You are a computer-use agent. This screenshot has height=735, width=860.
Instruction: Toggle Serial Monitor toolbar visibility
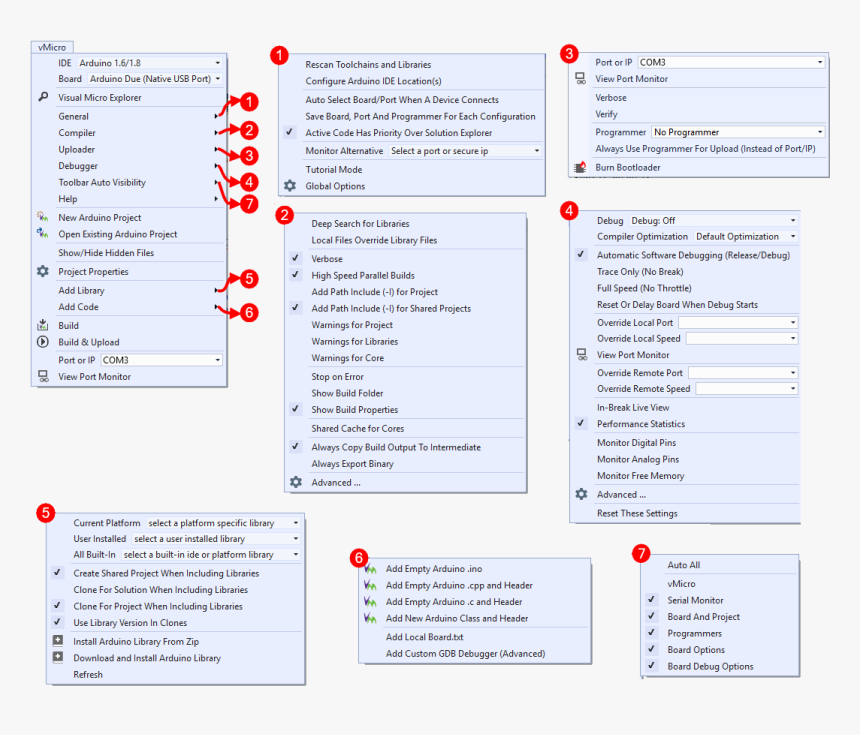652,600
